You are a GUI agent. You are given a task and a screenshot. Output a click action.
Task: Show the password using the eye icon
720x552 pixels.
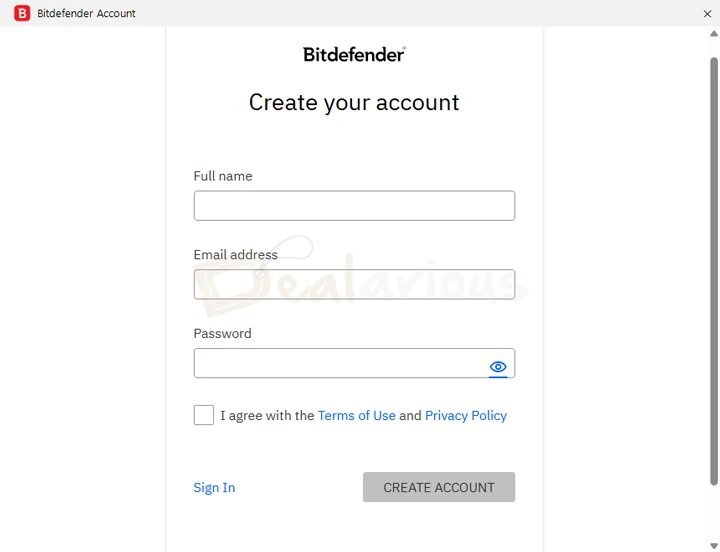click(x=498, y=367)
